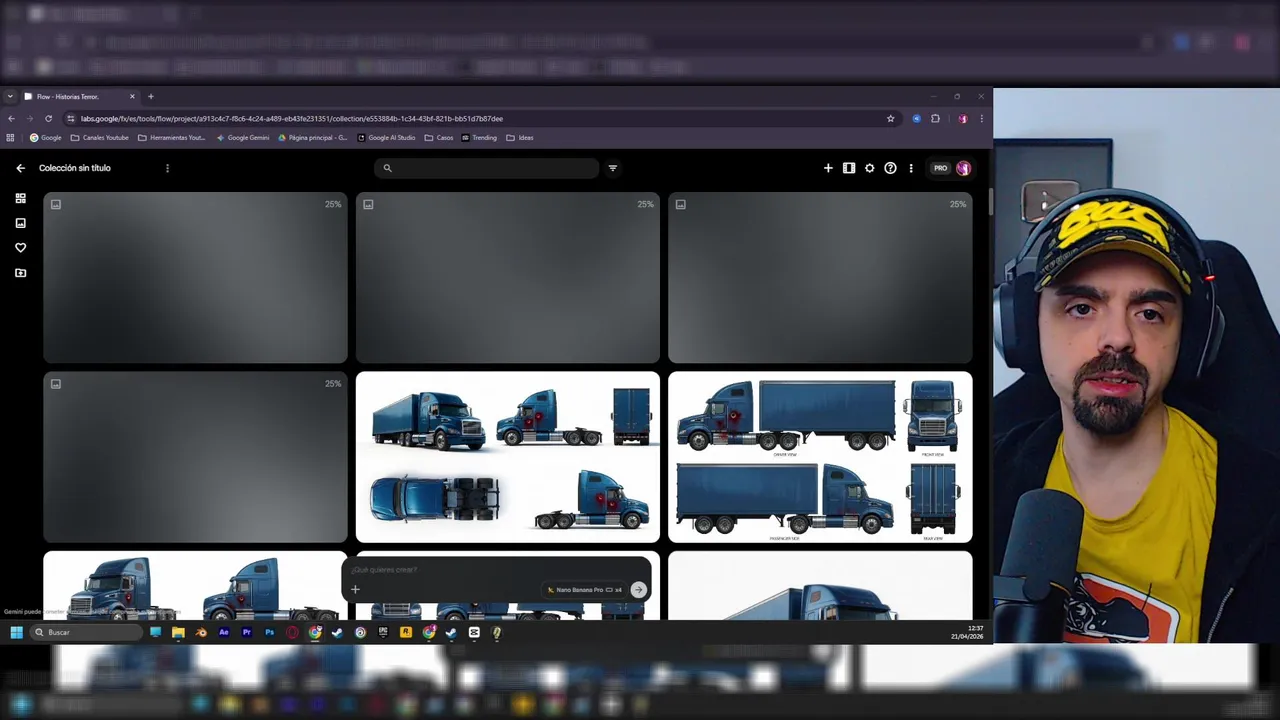The height and width of the screenshot is (720, 1280).
Task: Select the grid view icon in left sidebar
Action: point(20,198)
